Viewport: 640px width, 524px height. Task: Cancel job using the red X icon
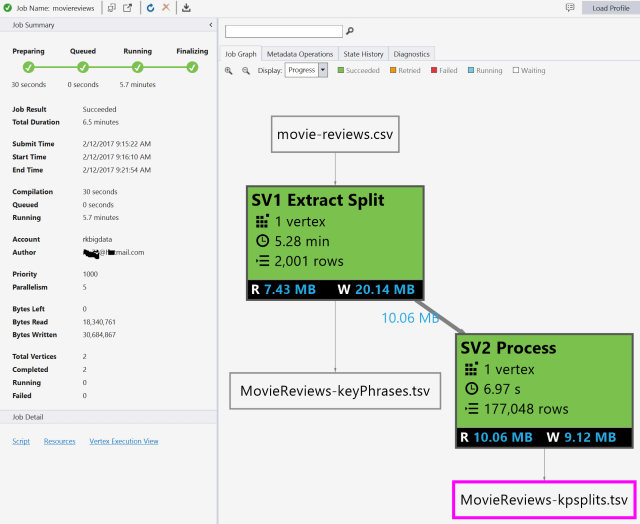click(166, 8)
